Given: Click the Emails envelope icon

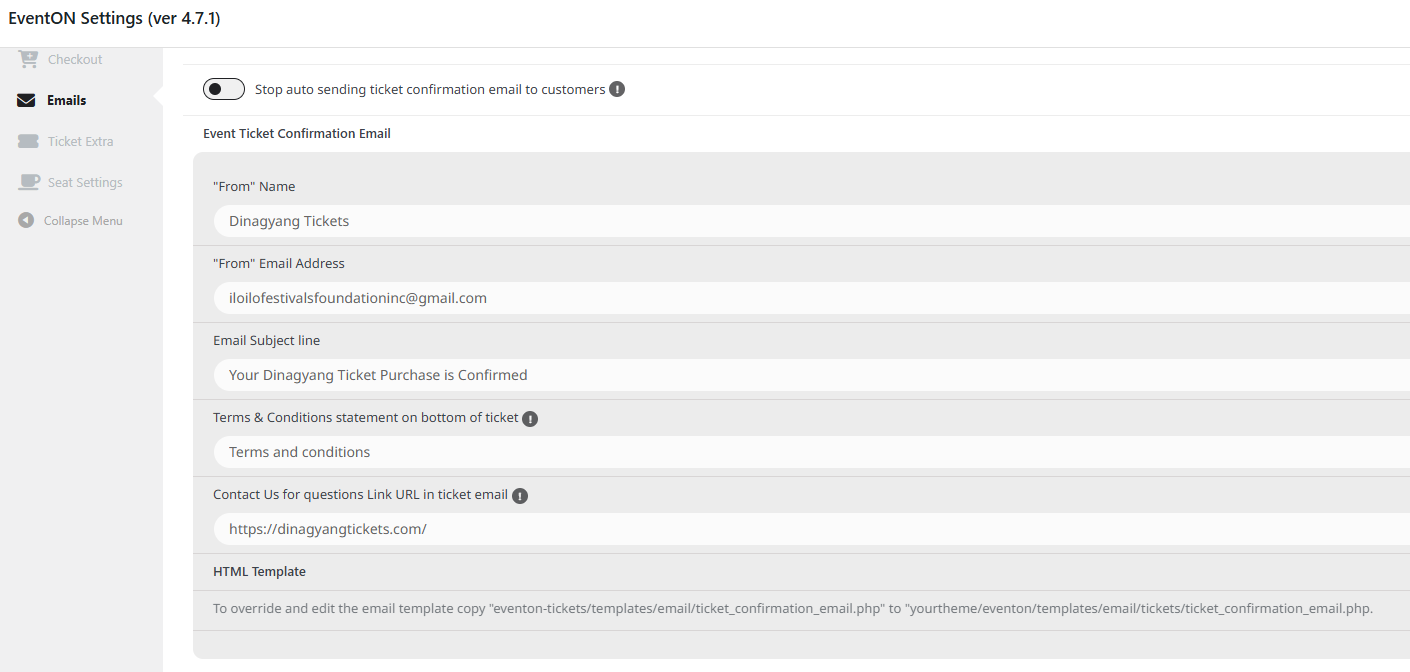Looking at the screenshot, I should 27,100.
